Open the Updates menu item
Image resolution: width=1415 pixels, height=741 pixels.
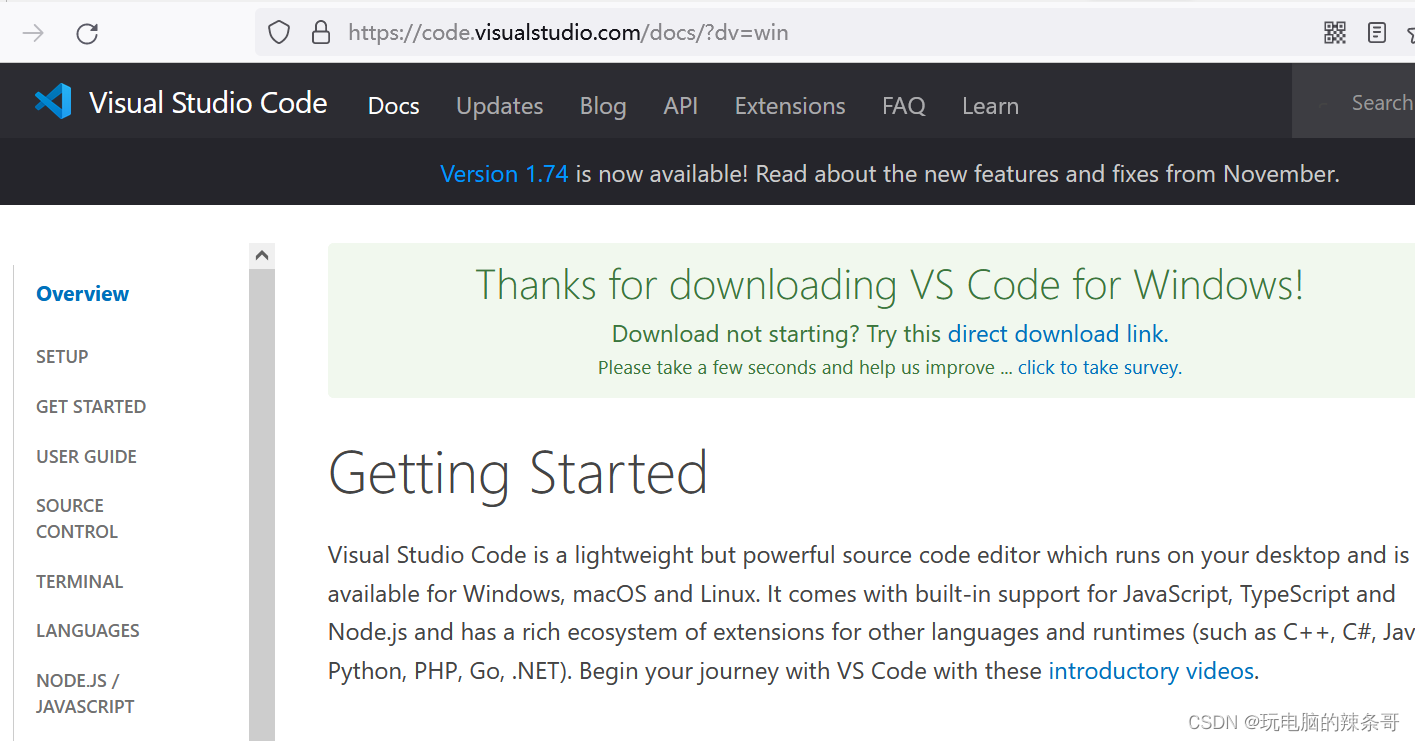point(500,106)
